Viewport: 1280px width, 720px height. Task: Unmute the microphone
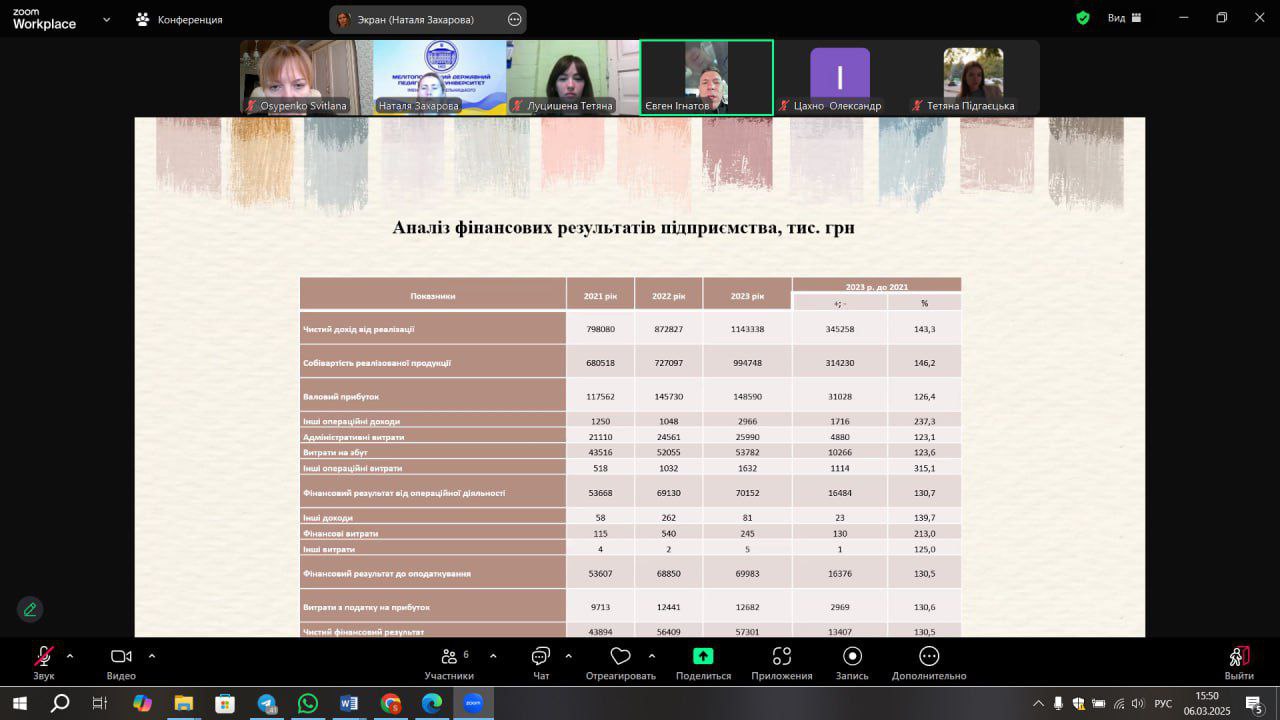pyautogui.click(x=44, y=657)
